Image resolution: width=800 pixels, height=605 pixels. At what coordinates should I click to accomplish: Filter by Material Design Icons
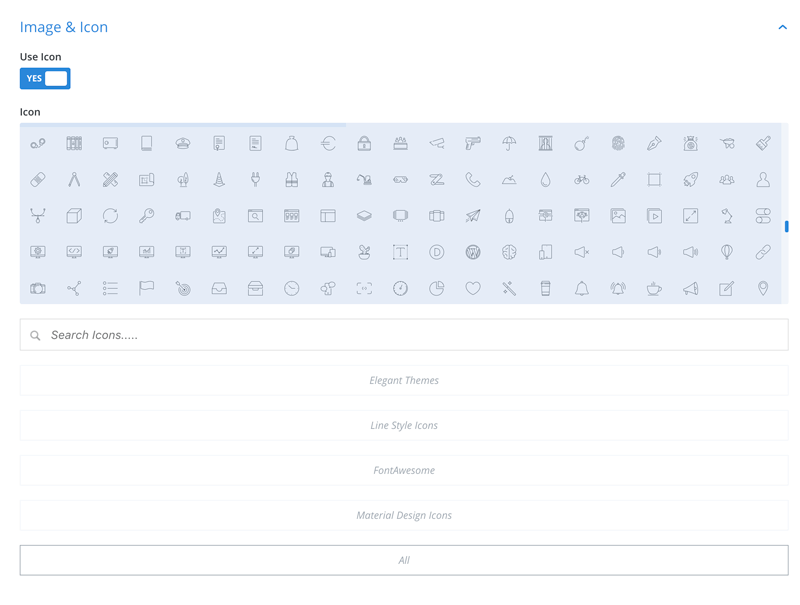404,515
